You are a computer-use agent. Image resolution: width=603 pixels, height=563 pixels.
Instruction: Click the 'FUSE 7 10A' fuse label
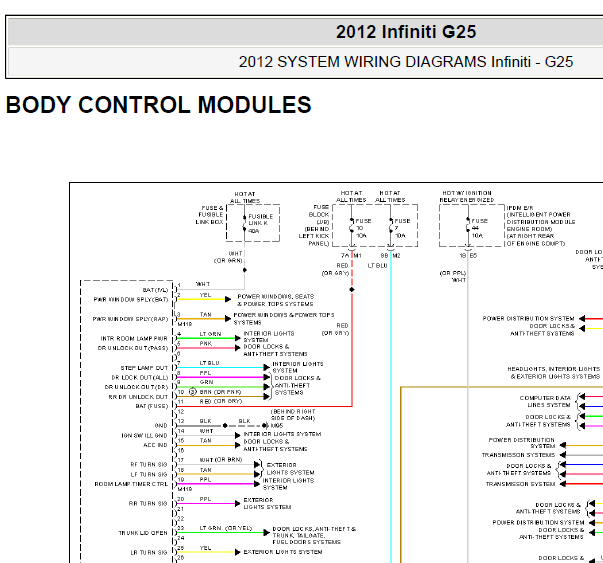click(x=402, y=228)
